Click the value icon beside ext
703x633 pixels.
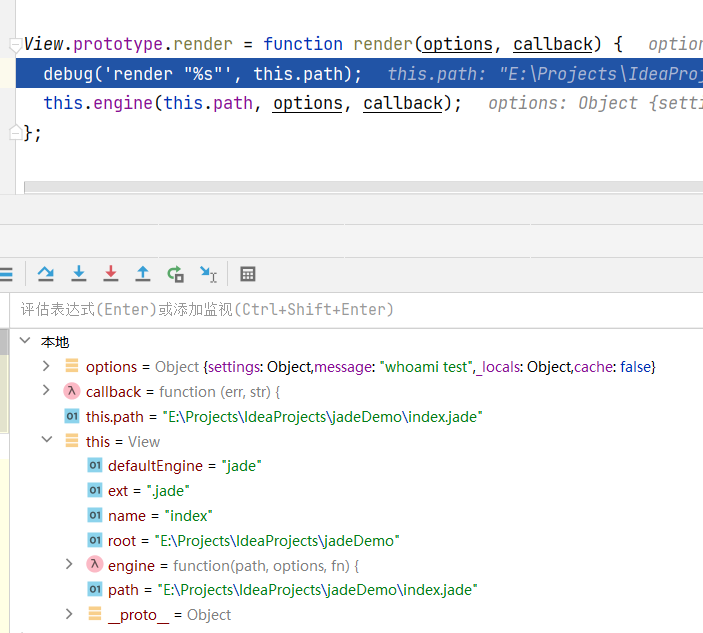(95, 490)
